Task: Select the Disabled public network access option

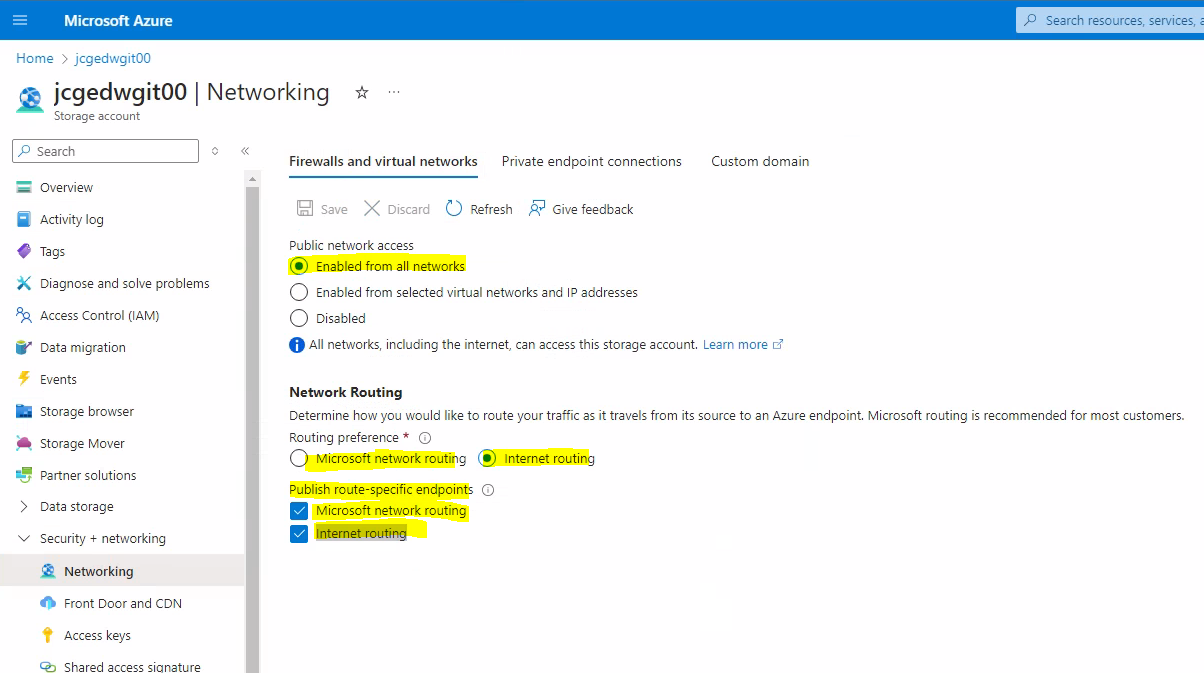Action: coord(299,318)
